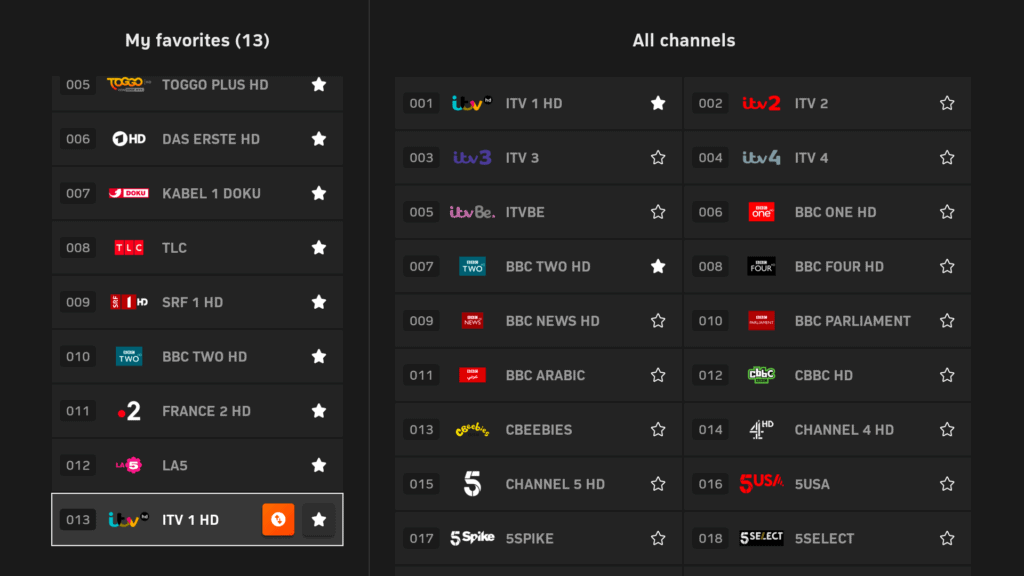The image size is (1024, 576).
Task: Star 5USA channel
Action: coord(947,484)
